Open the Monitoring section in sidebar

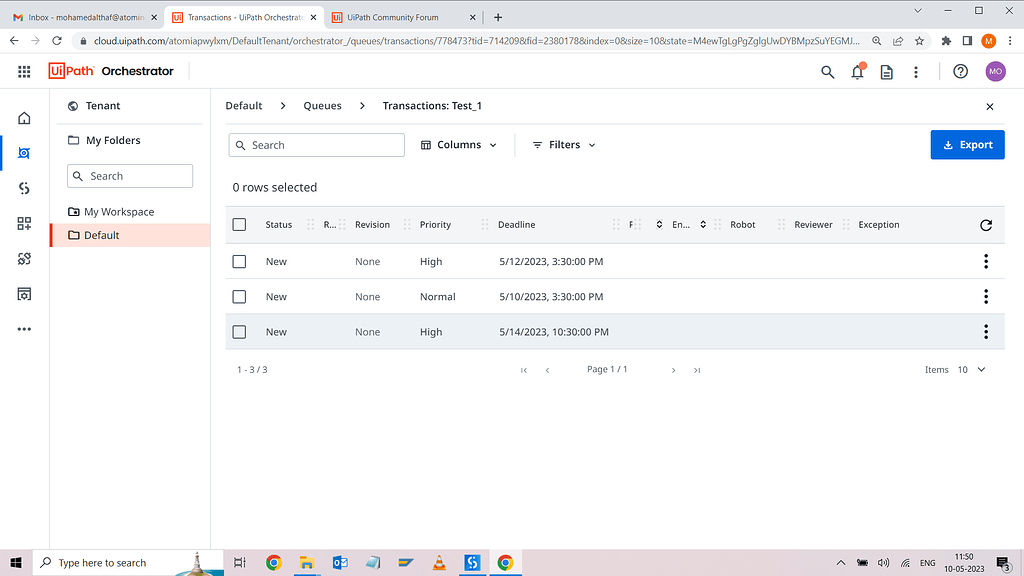coord(24,293)
